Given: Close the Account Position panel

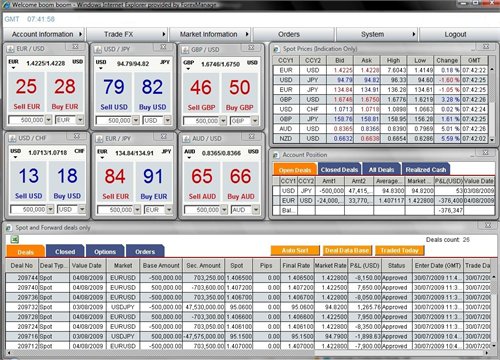Looking at the screenshot, I should click(x=486, y=152).
